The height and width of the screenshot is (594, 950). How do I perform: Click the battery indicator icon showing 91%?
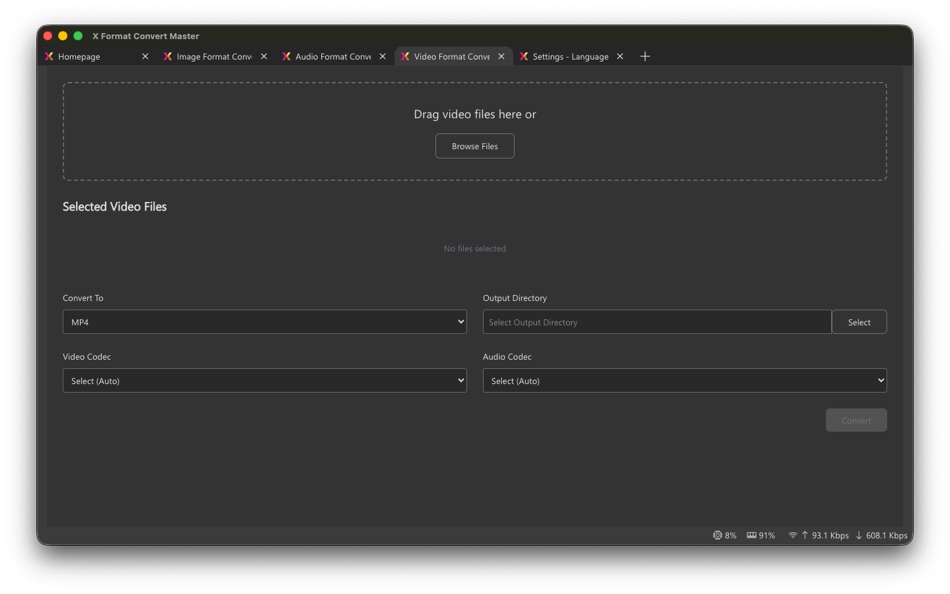tap(750, 535)
